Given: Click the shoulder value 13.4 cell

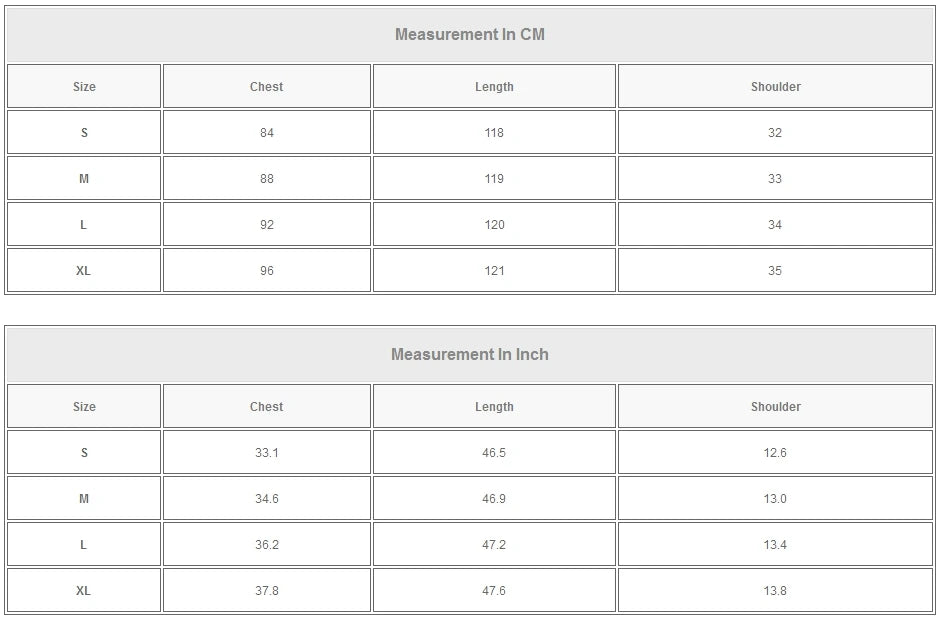Looking at the screenshot, I should coord(775,545).
